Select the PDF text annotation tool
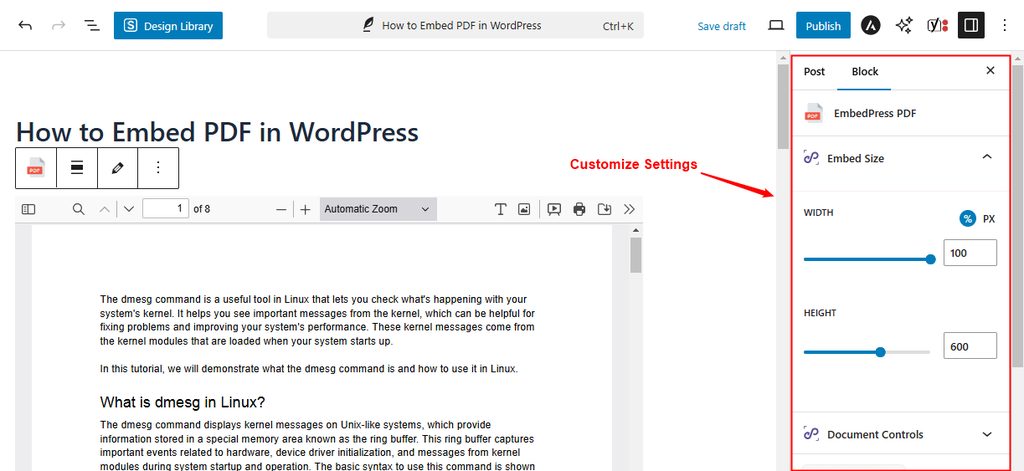 500,209
